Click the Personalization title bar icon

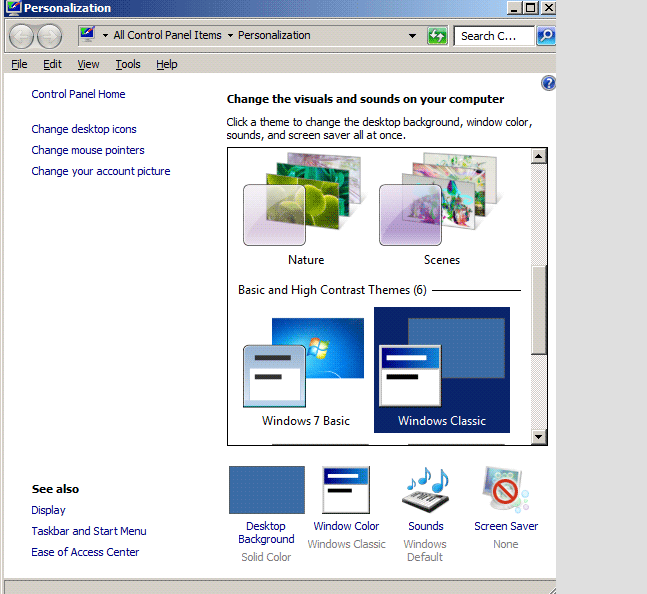[14, 8]
